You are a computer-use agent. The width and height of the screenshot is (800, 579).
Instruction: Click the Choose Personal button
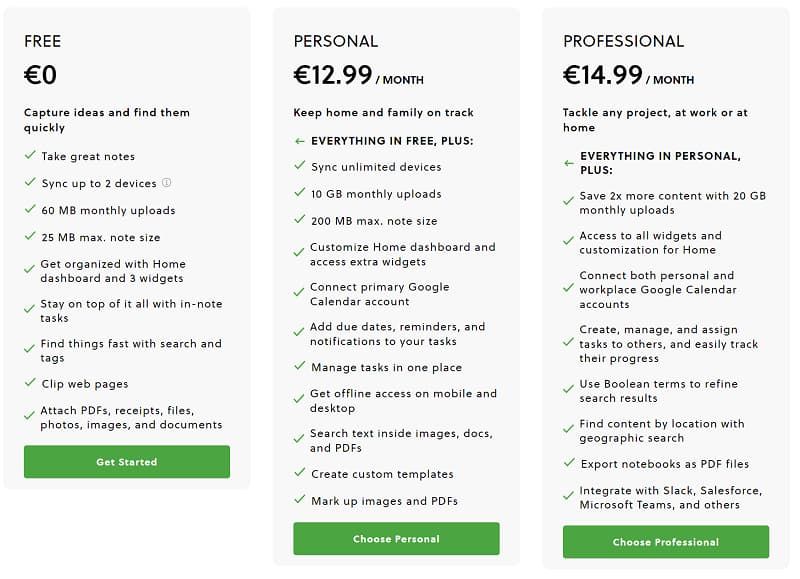tap(396, 538)
